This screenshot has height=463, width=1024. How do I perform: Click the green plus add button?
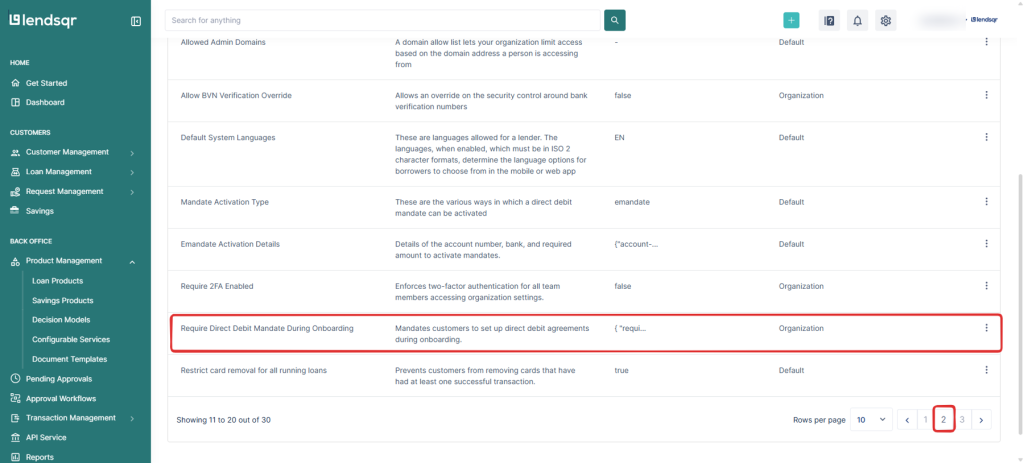(x=791, y=20)
